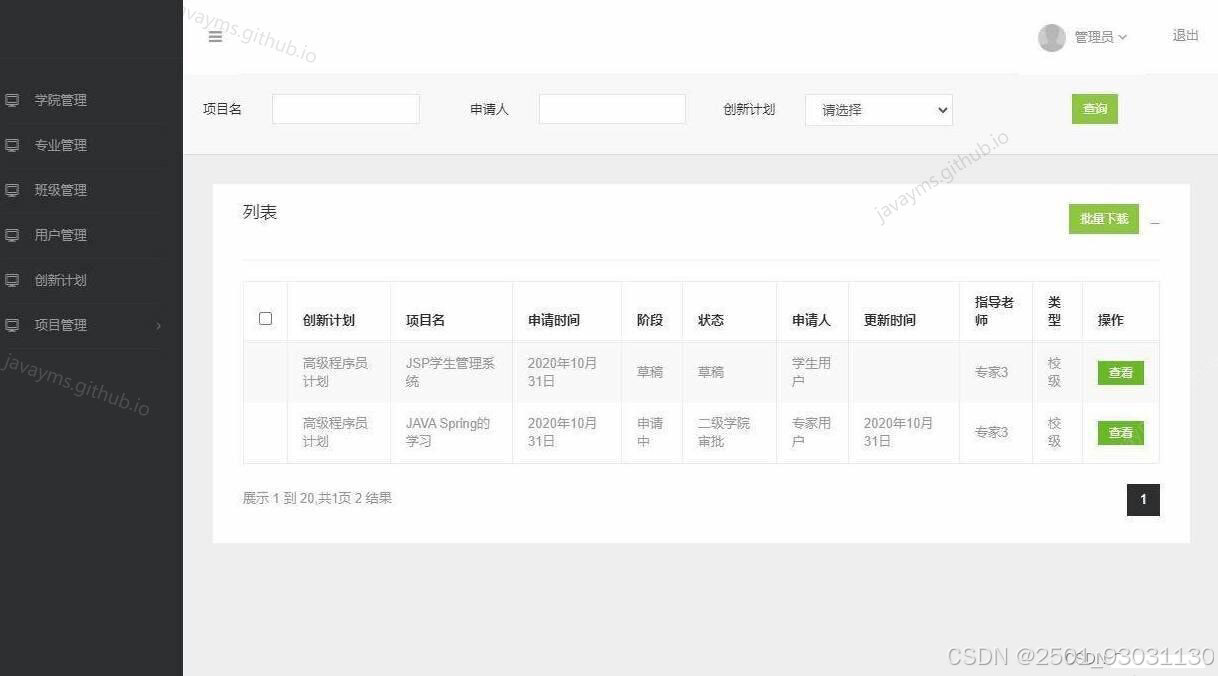Focus the 申请人 input field
1218x676 pixels.
click(x=612, y=109)
